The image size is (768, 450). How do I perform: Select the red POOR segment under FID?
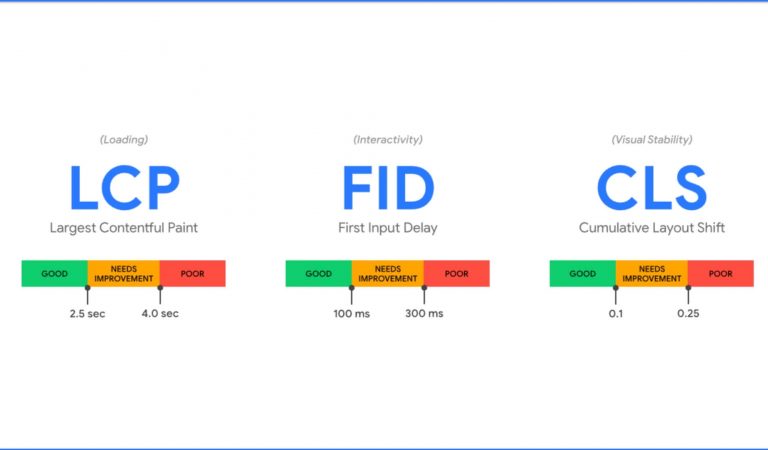pyautogui.click(x=456, y=274)
